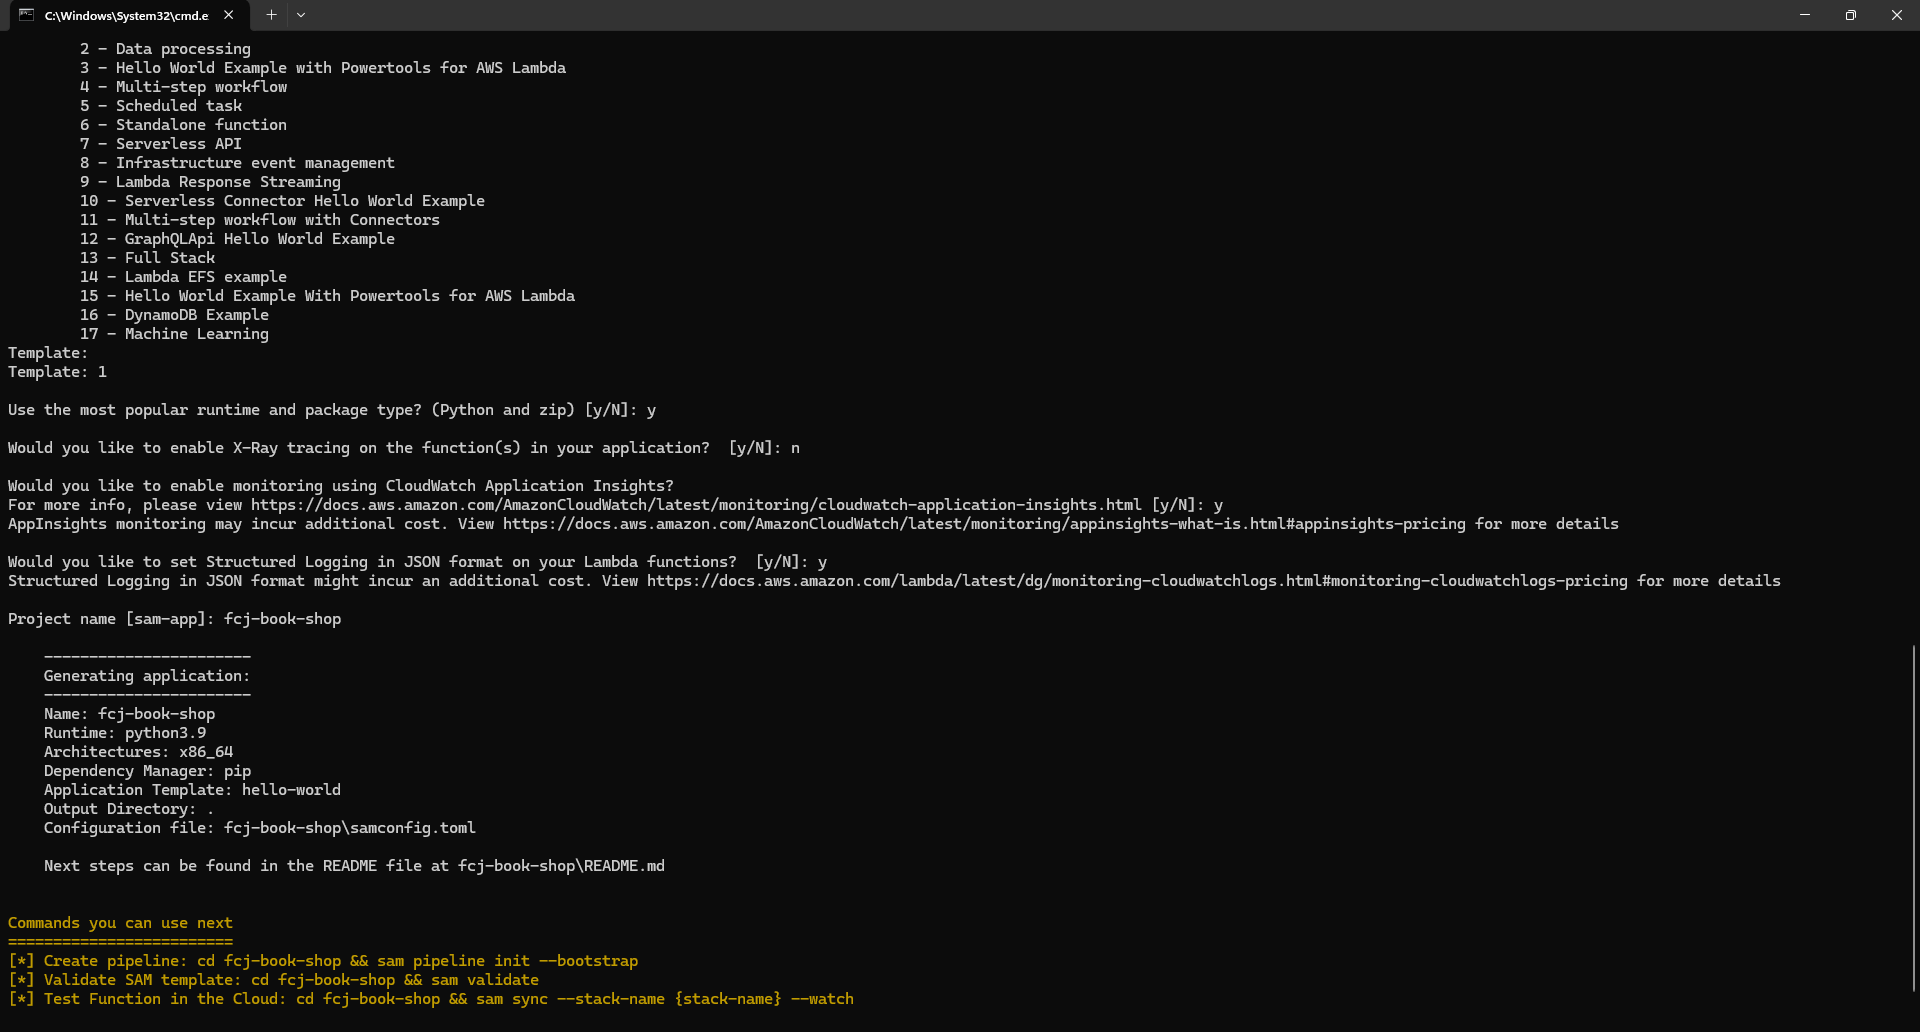Click 'Serverless Connector Hello World Example' line

(282, 201)
